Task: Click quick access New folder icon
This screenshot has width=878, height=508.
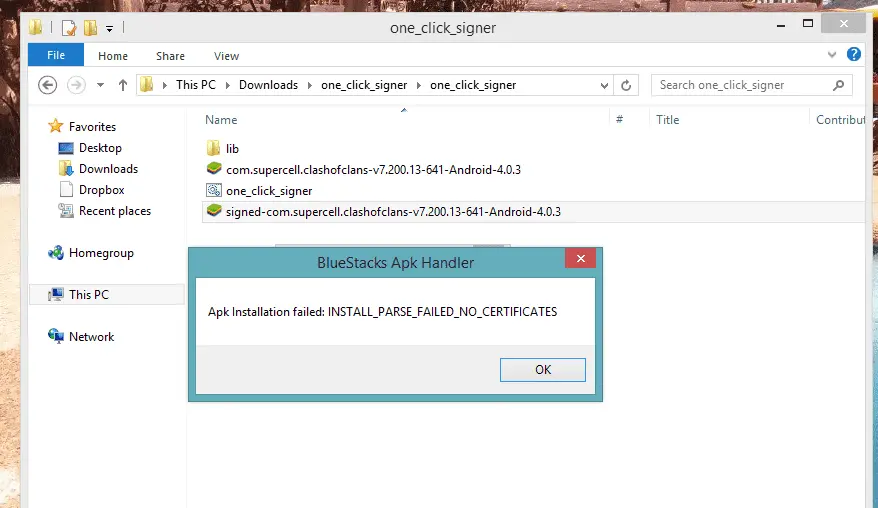Action: pyautogui.click(x=90, y=27)
